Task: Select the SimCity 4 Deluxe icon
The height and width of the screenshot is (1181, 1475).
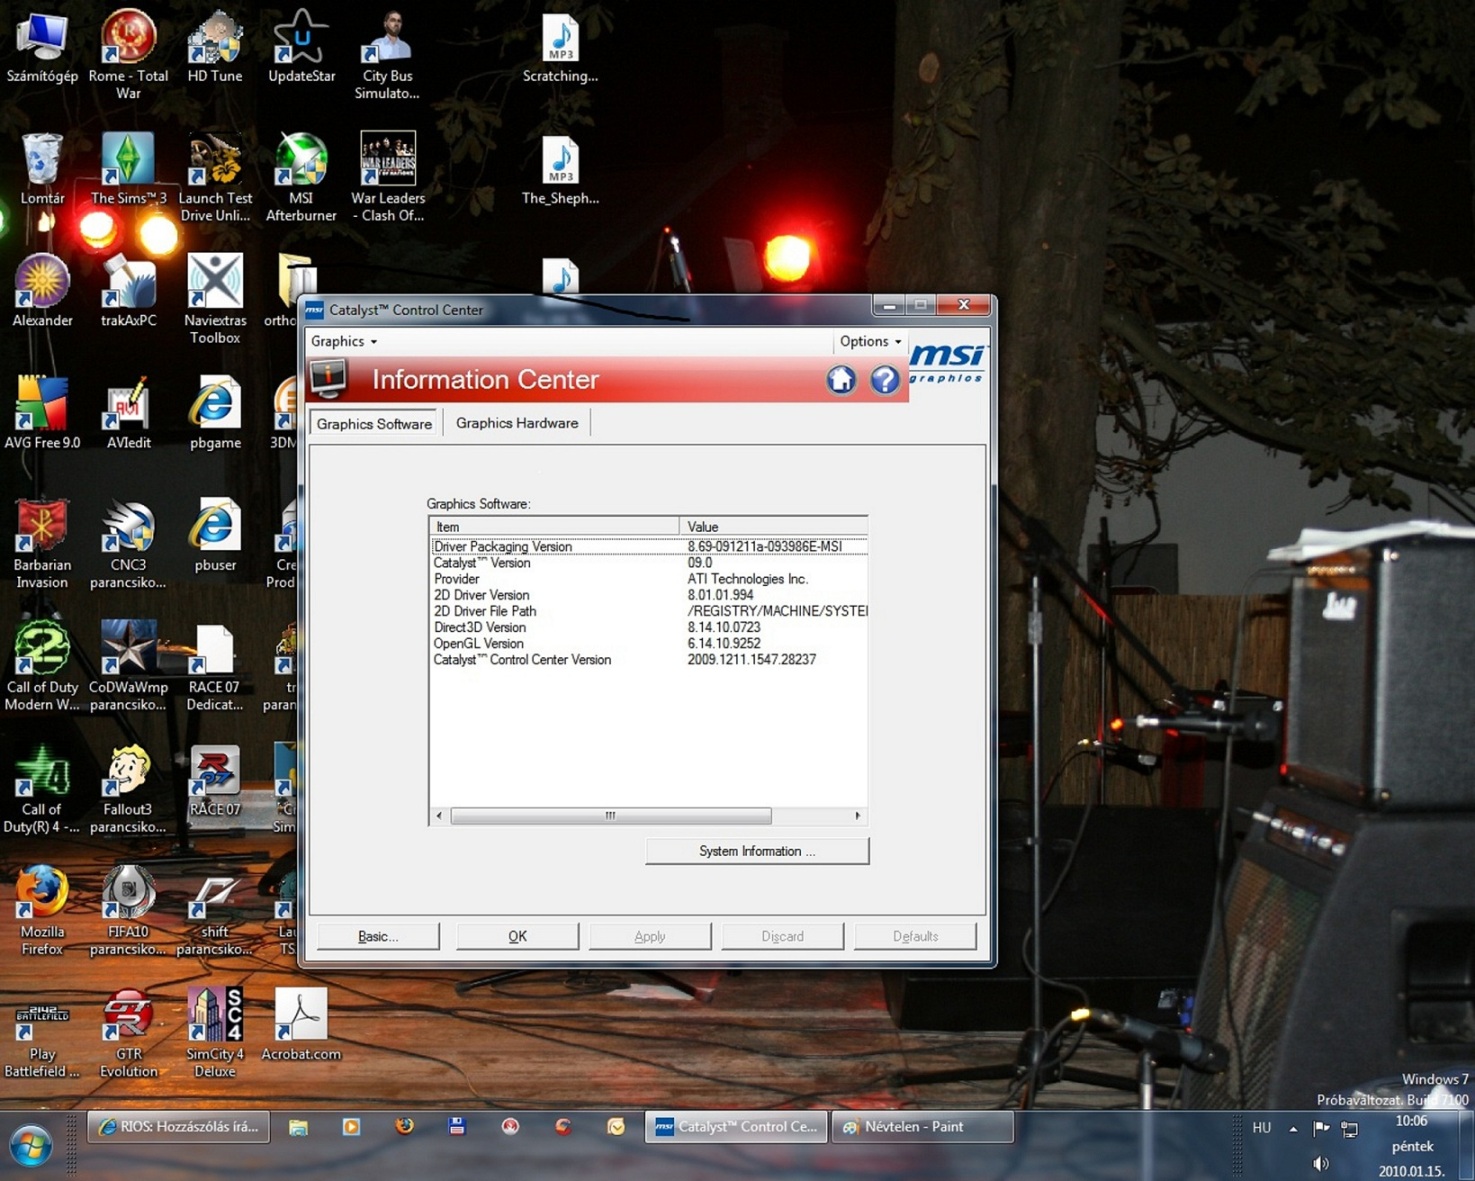Action: click(215, 1032)
